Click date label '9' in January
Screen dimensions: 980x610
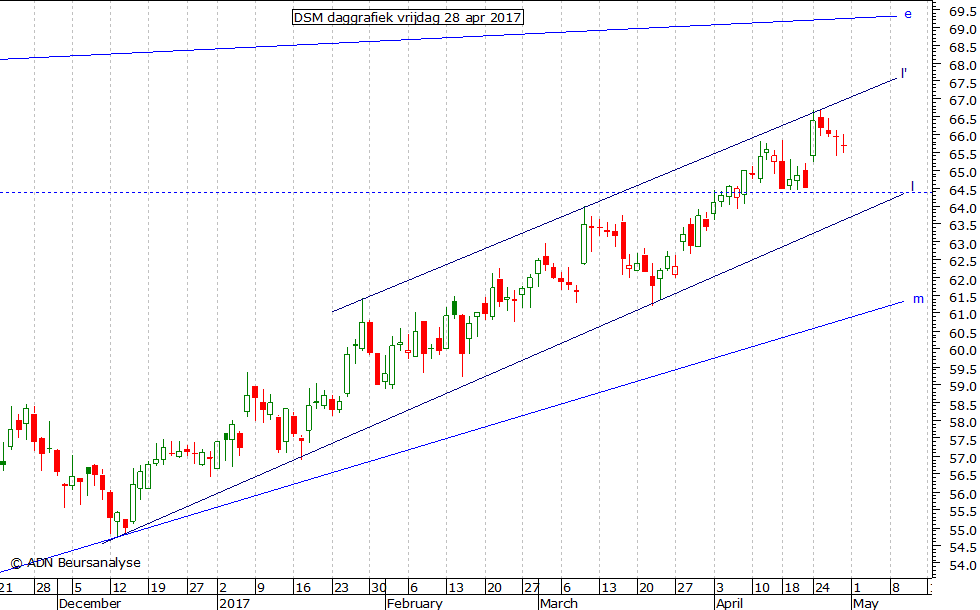261,588
